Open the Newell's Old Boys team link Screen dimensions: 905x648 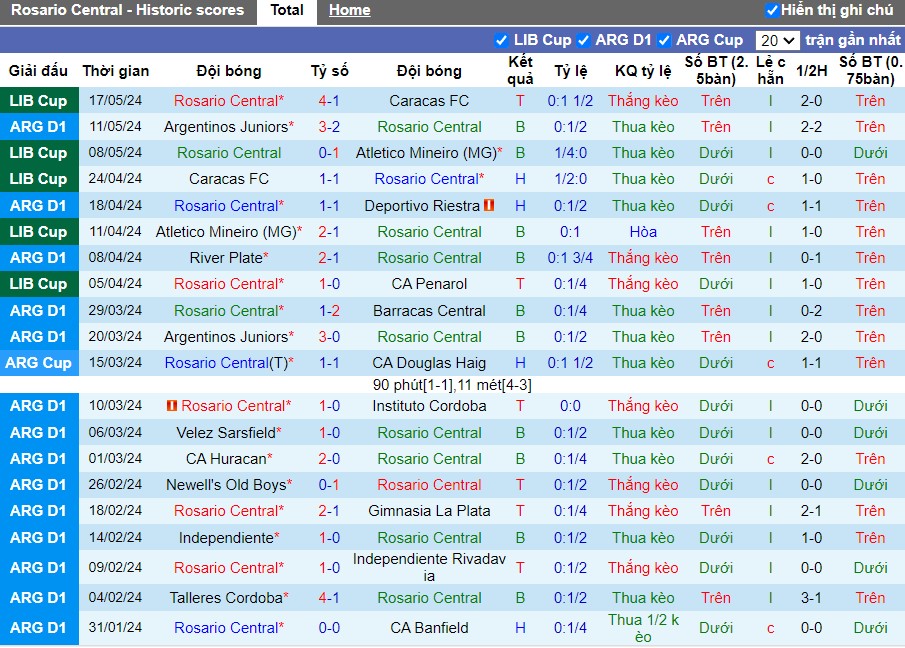pyautogui.click(x=226, y=485)
